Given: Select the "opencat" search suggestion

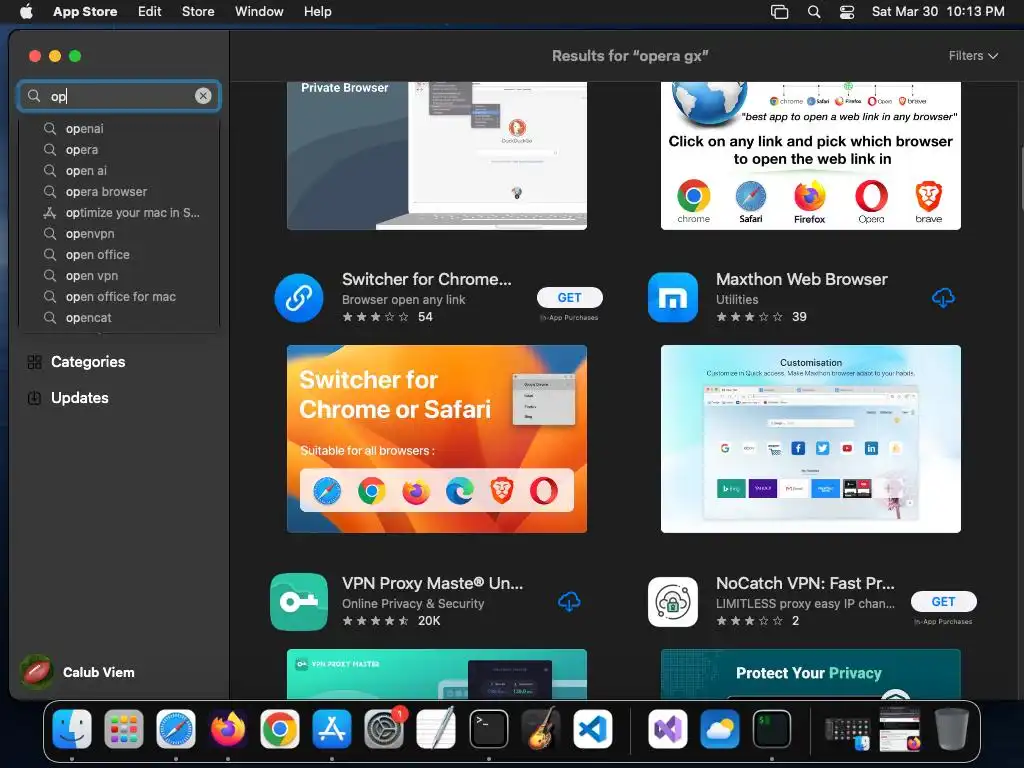Looking at the screenshot, I should (x=119, y=317).
